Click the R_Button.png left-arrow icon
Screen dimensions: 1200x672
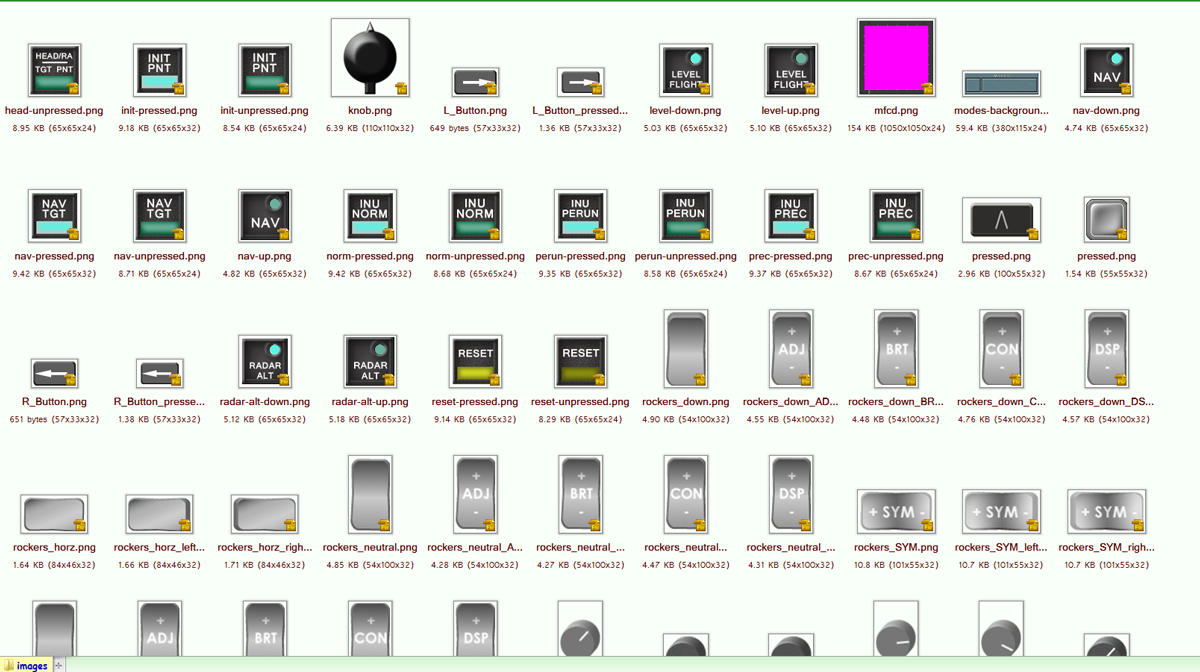(54, 373)
